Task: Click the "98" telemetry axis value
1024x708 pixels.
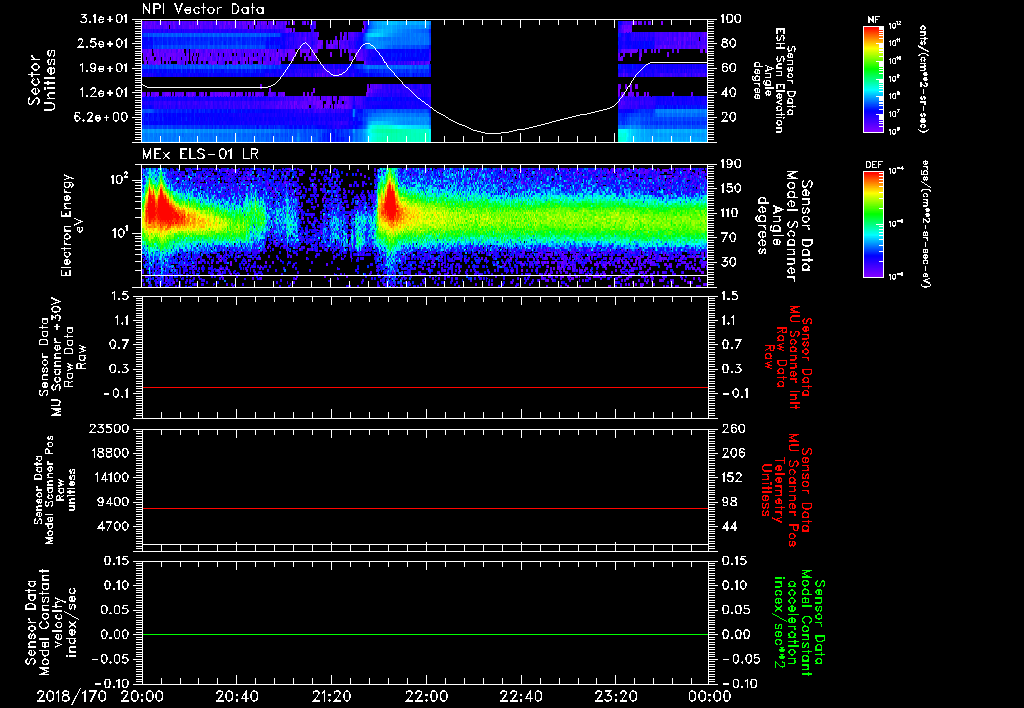Action: coord(728,502)
